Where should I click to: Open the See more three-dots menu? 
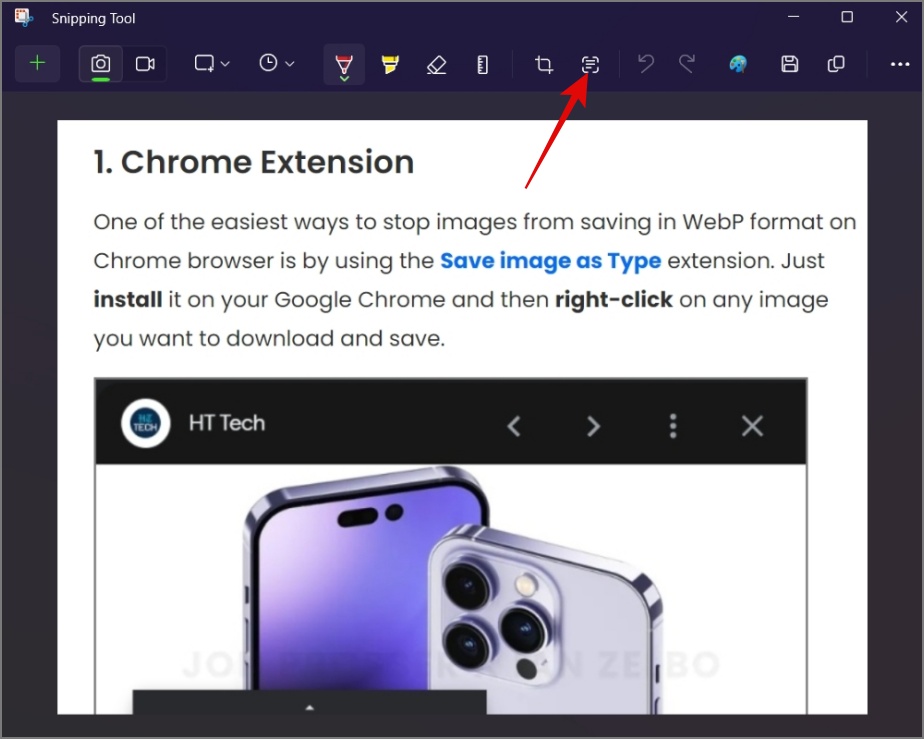(x=899, y=64)
